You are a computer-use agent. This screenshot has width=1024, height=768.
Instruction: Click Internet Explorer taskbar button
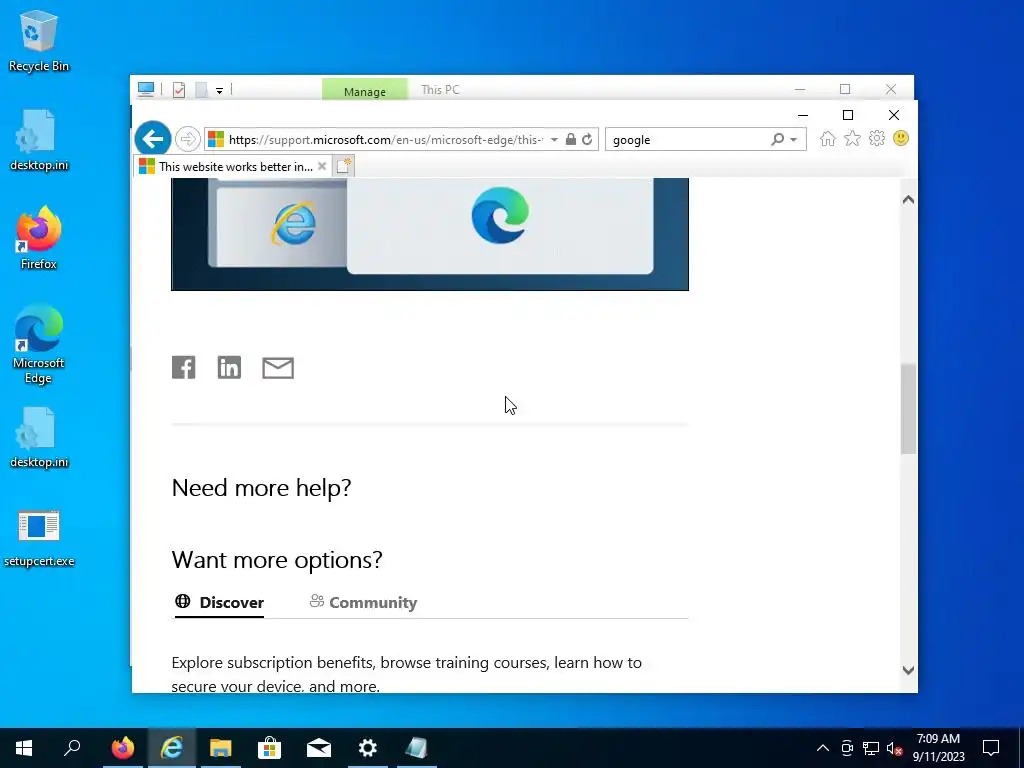171,748
